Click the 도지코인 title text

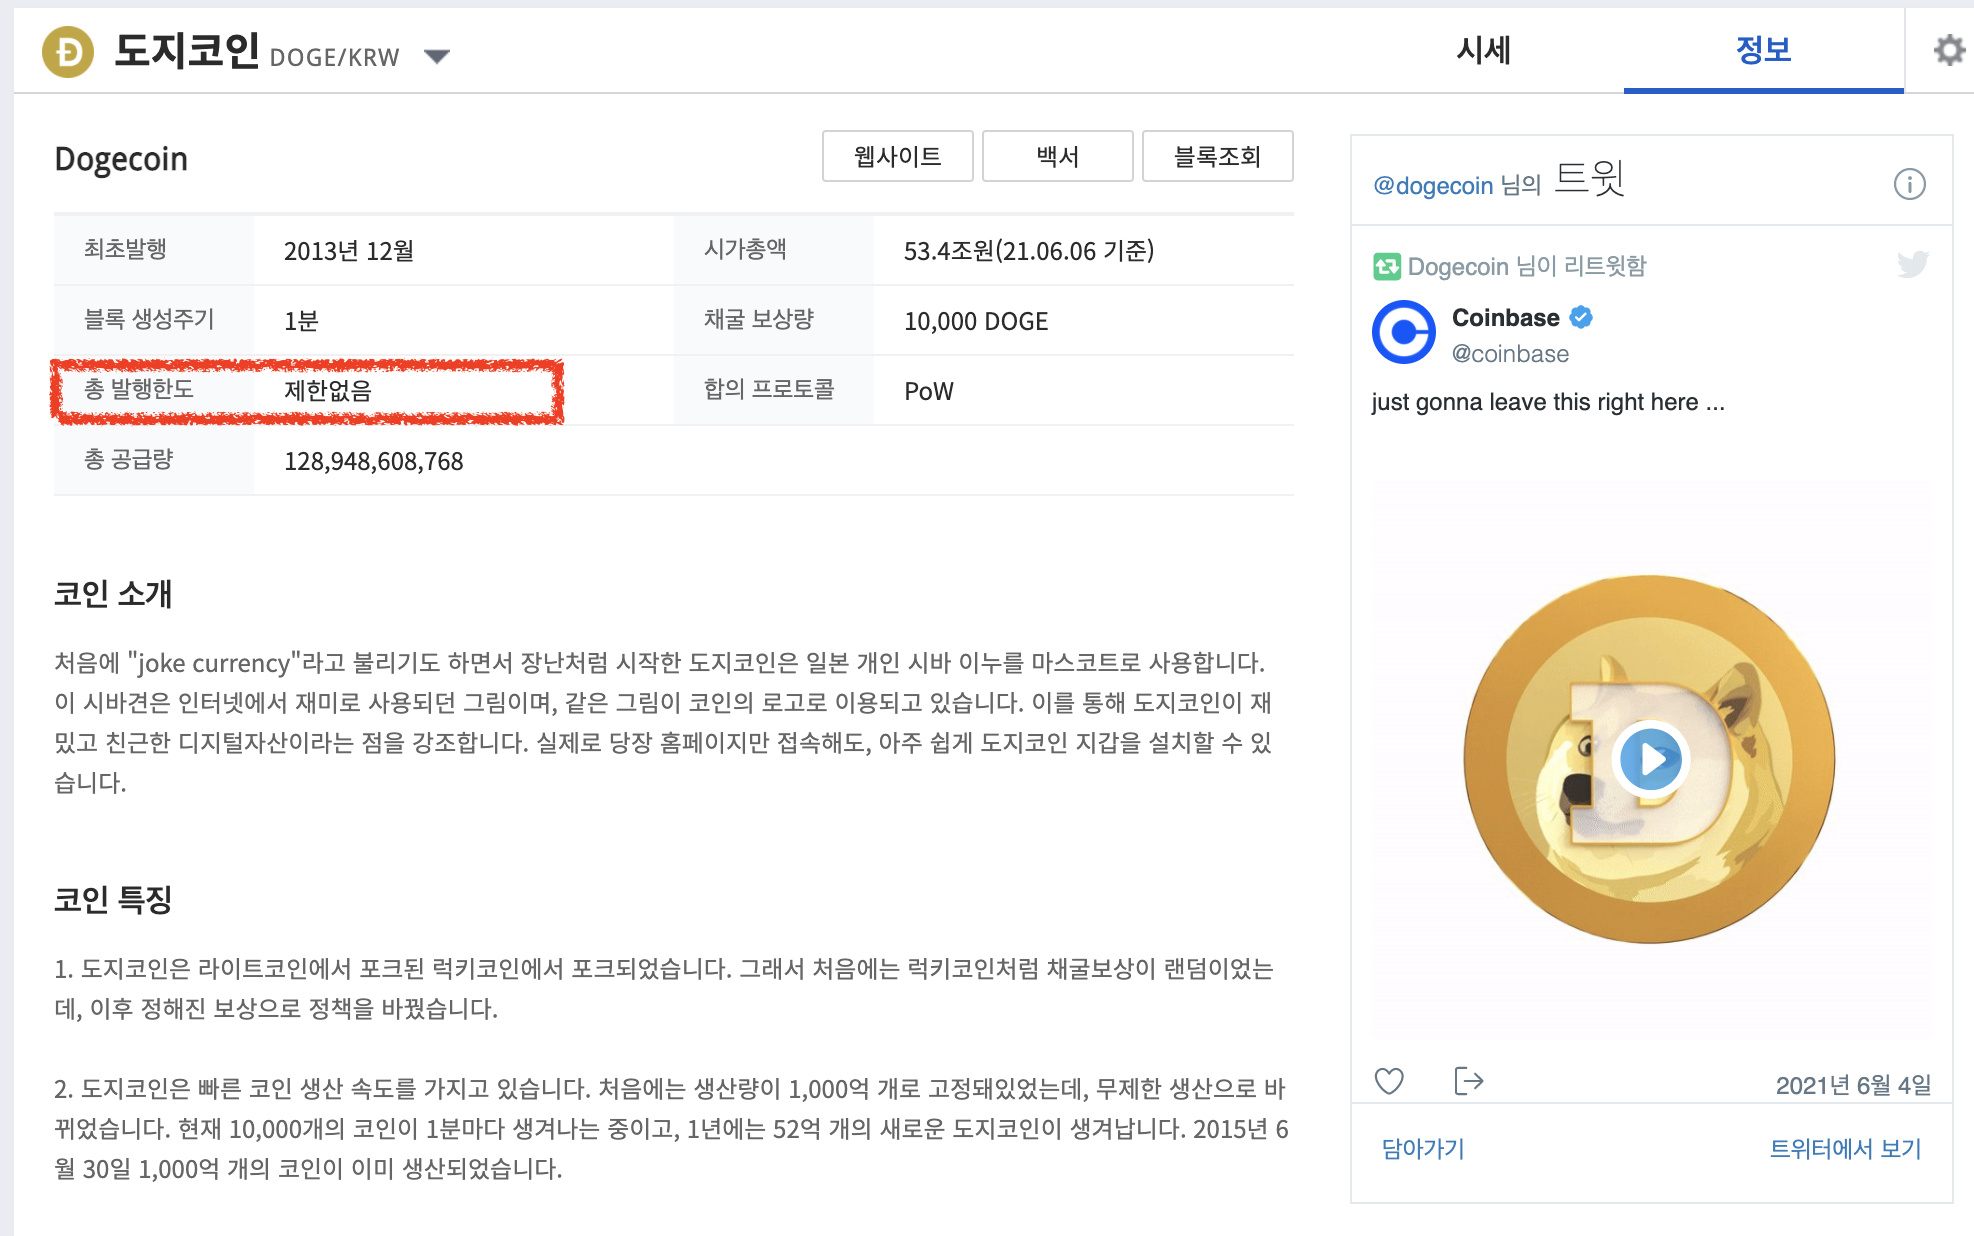(x=186, y=50)
